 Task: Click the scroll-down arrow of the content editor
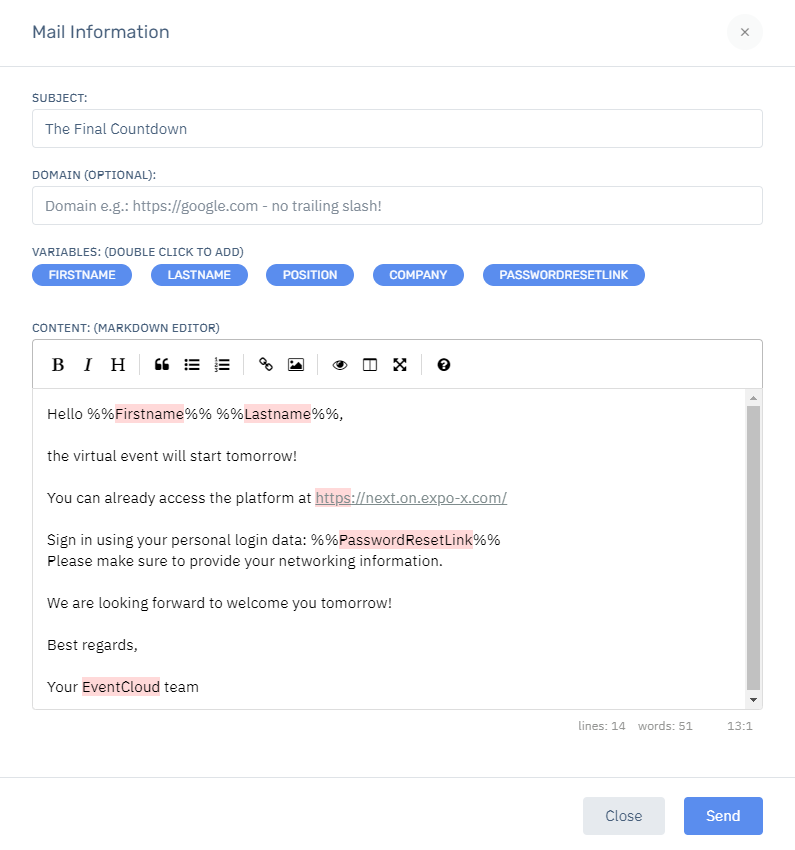[753, 700]
